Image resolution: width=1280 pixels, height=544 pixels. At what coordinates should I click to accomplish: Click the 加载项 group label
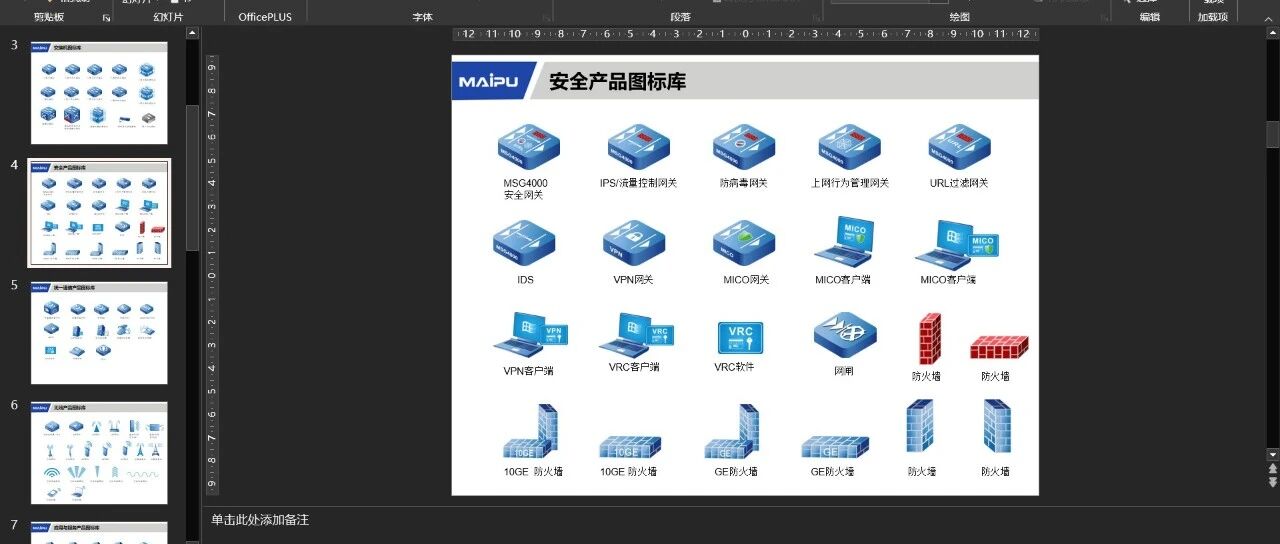pos(1212,17)
